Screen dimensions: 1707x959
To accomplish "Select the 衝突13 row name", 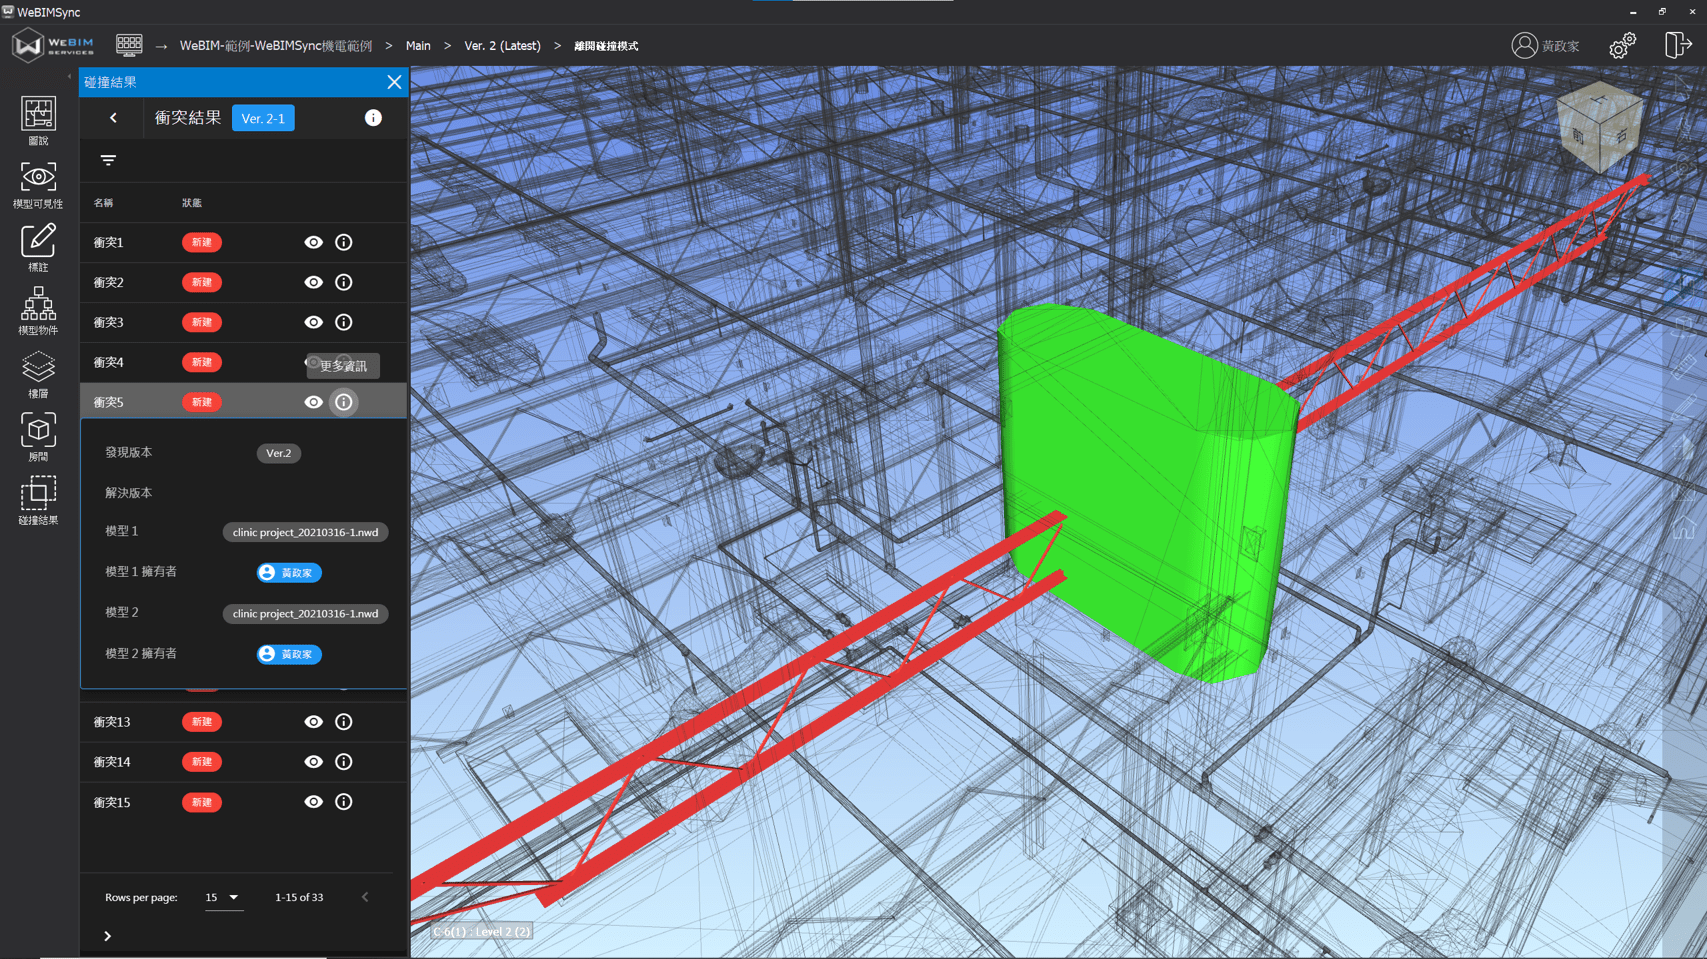I will pos(112,722).
